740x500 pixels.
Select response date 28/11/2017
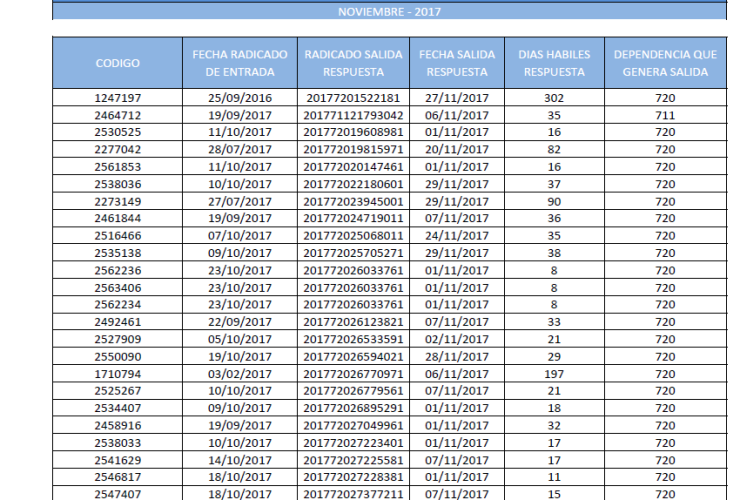click(x=457, y=356)
